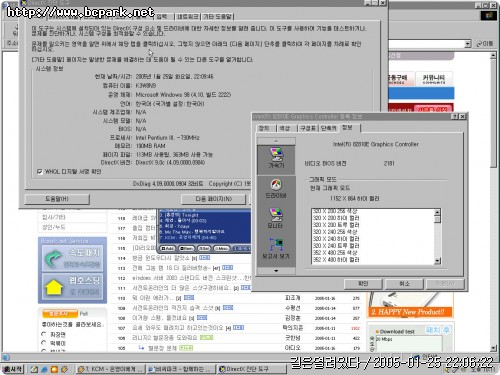This screenshot has width=500, height=375.
Task: Open the 네트워크 tab in DirectX dialog
Action: pyautogui.click(x=187, y=16)
